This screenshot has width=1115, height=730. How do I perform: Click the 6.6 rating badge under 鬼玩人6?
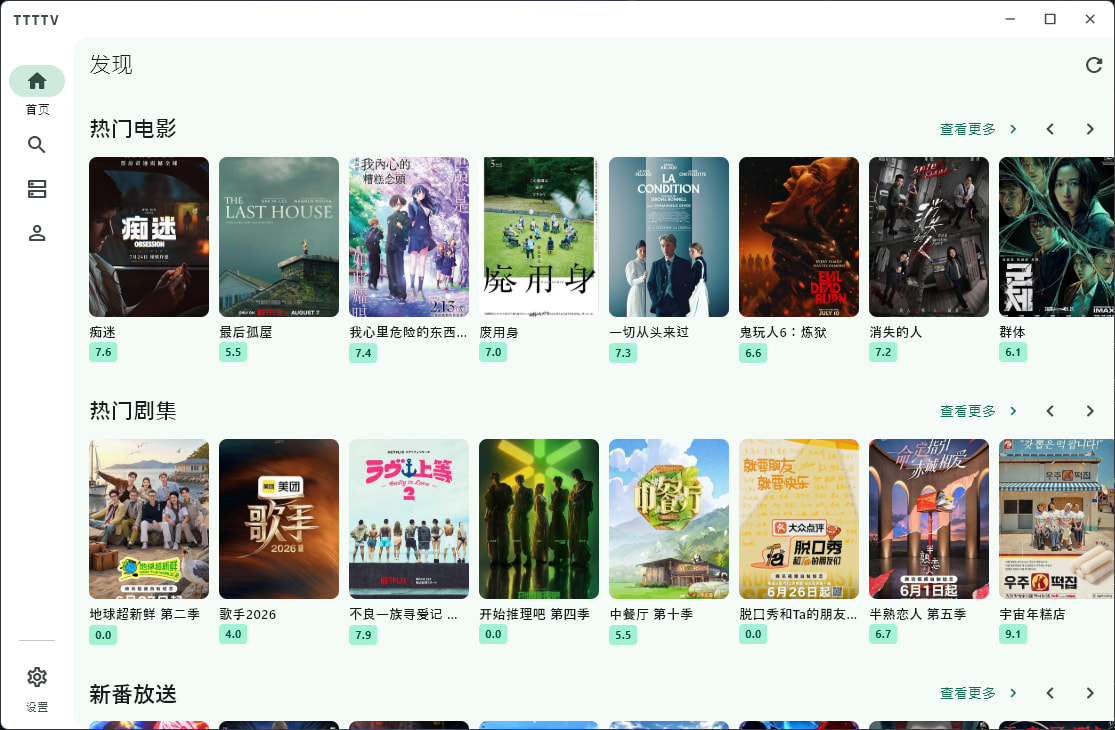click(753, 353)
